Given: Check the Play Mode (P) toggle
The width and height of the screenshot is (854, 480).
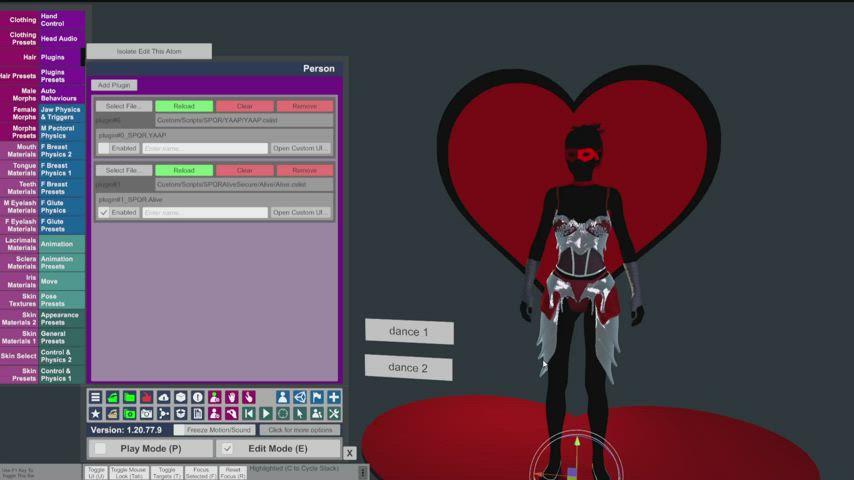Looking at the screenshot, I should pyautogui.click(x=100, y=449).
